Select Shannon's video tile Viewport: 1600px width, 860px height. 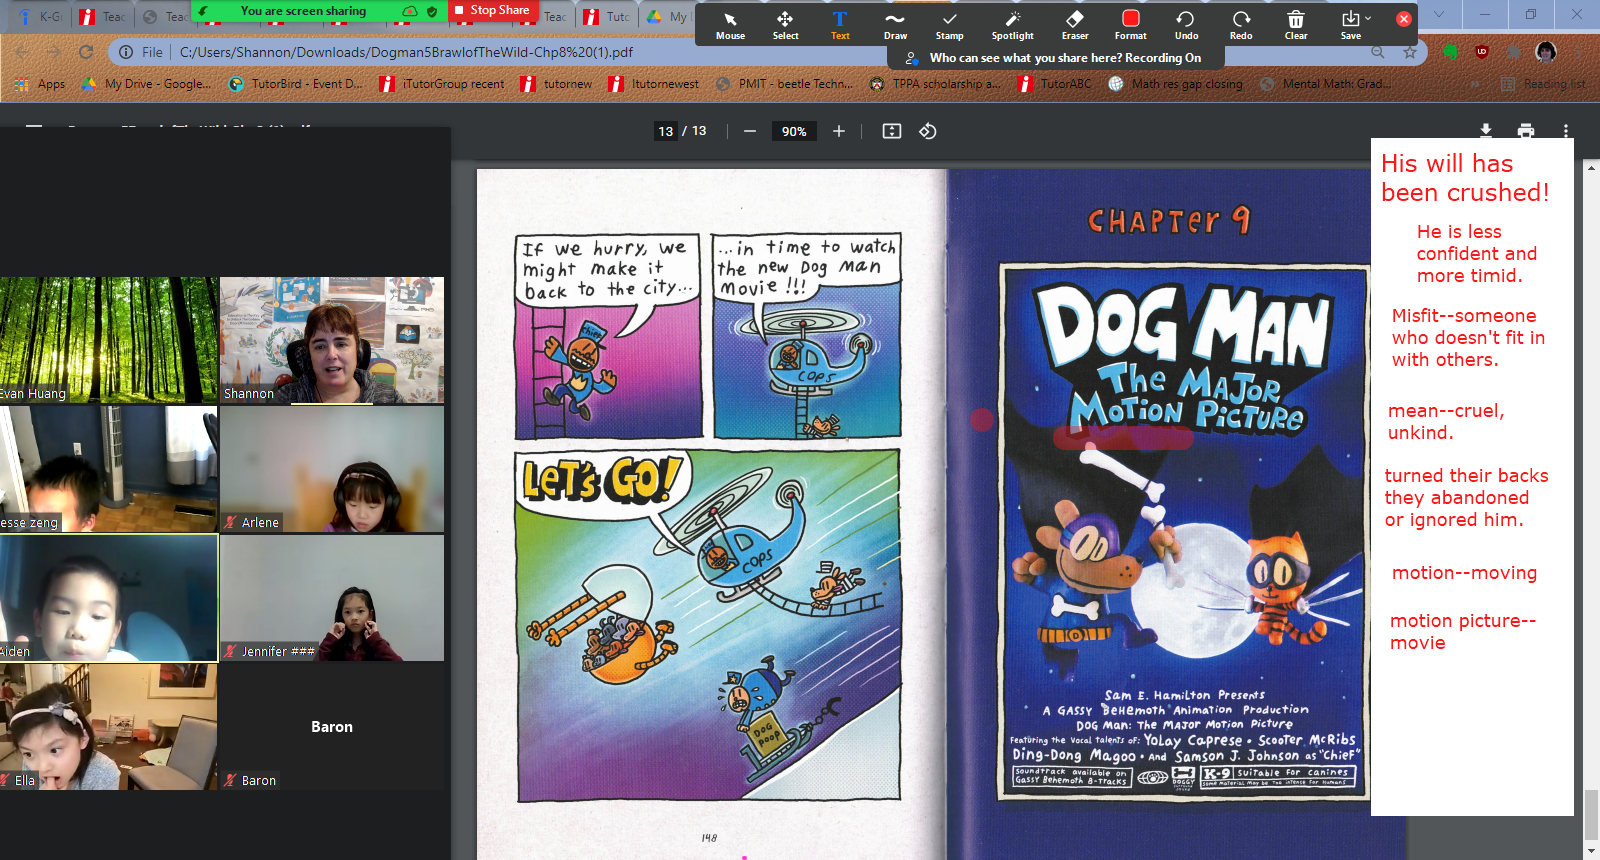pos(332,340)
